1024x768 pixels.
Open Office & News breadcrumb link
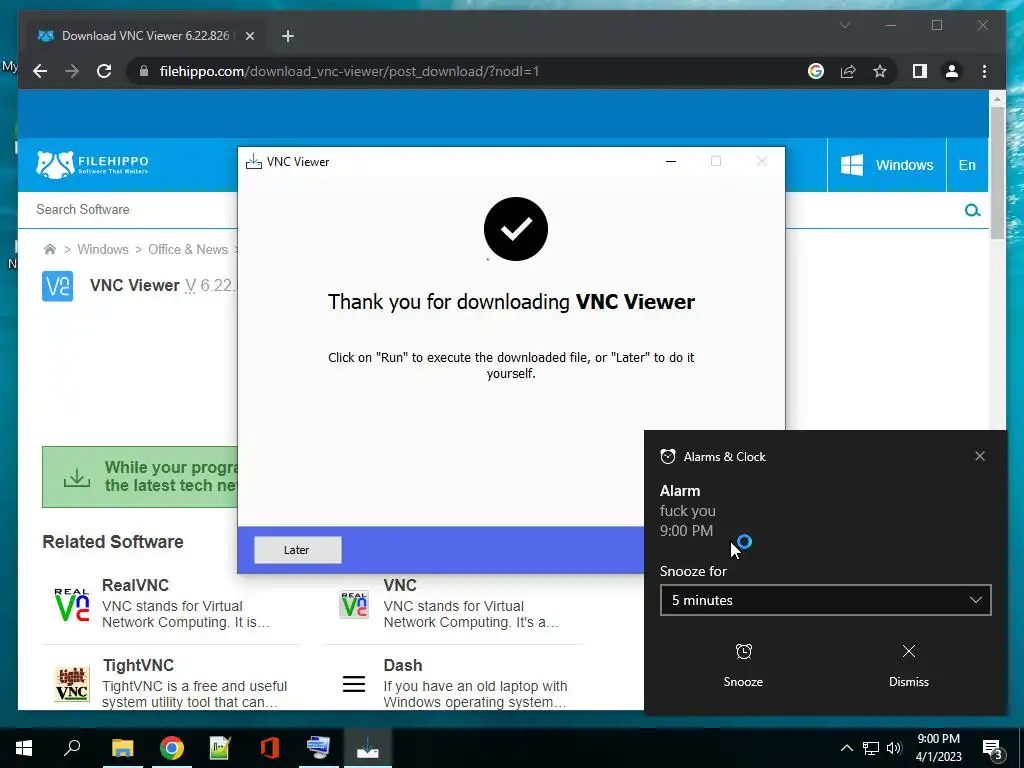[x=188, y=249]
